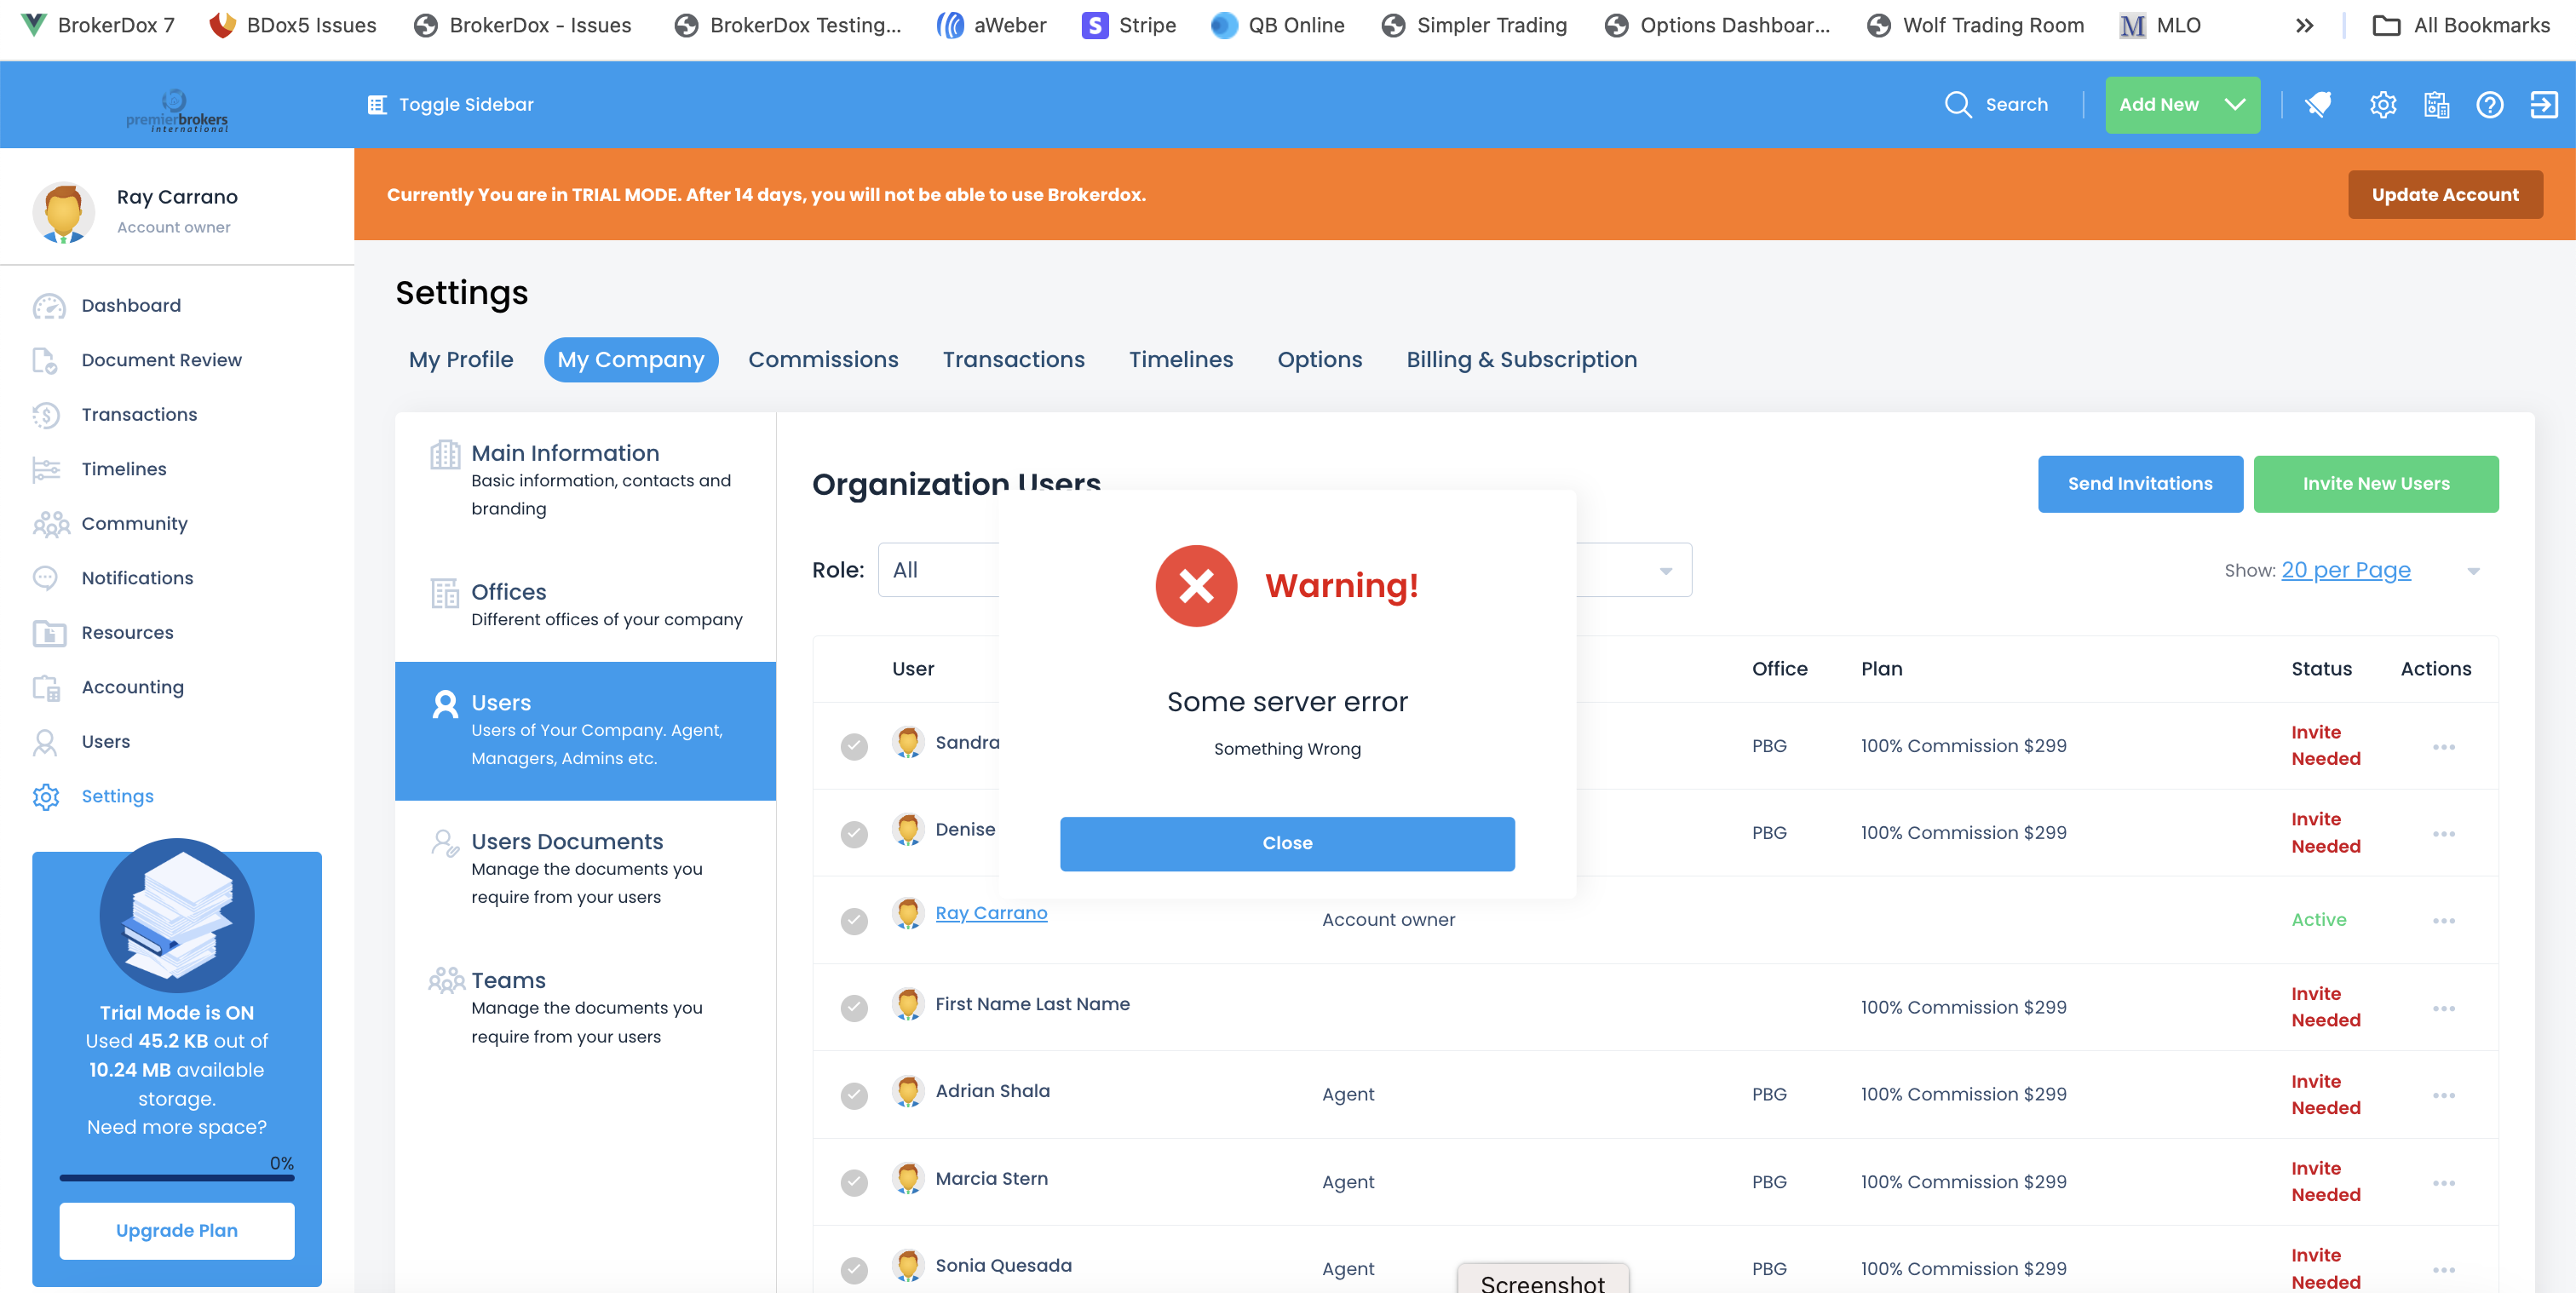Viewport: 2576px width, 1293px height.
Task: Check the Adrian Shala row checkbox
Action: tap(854, 1096)
